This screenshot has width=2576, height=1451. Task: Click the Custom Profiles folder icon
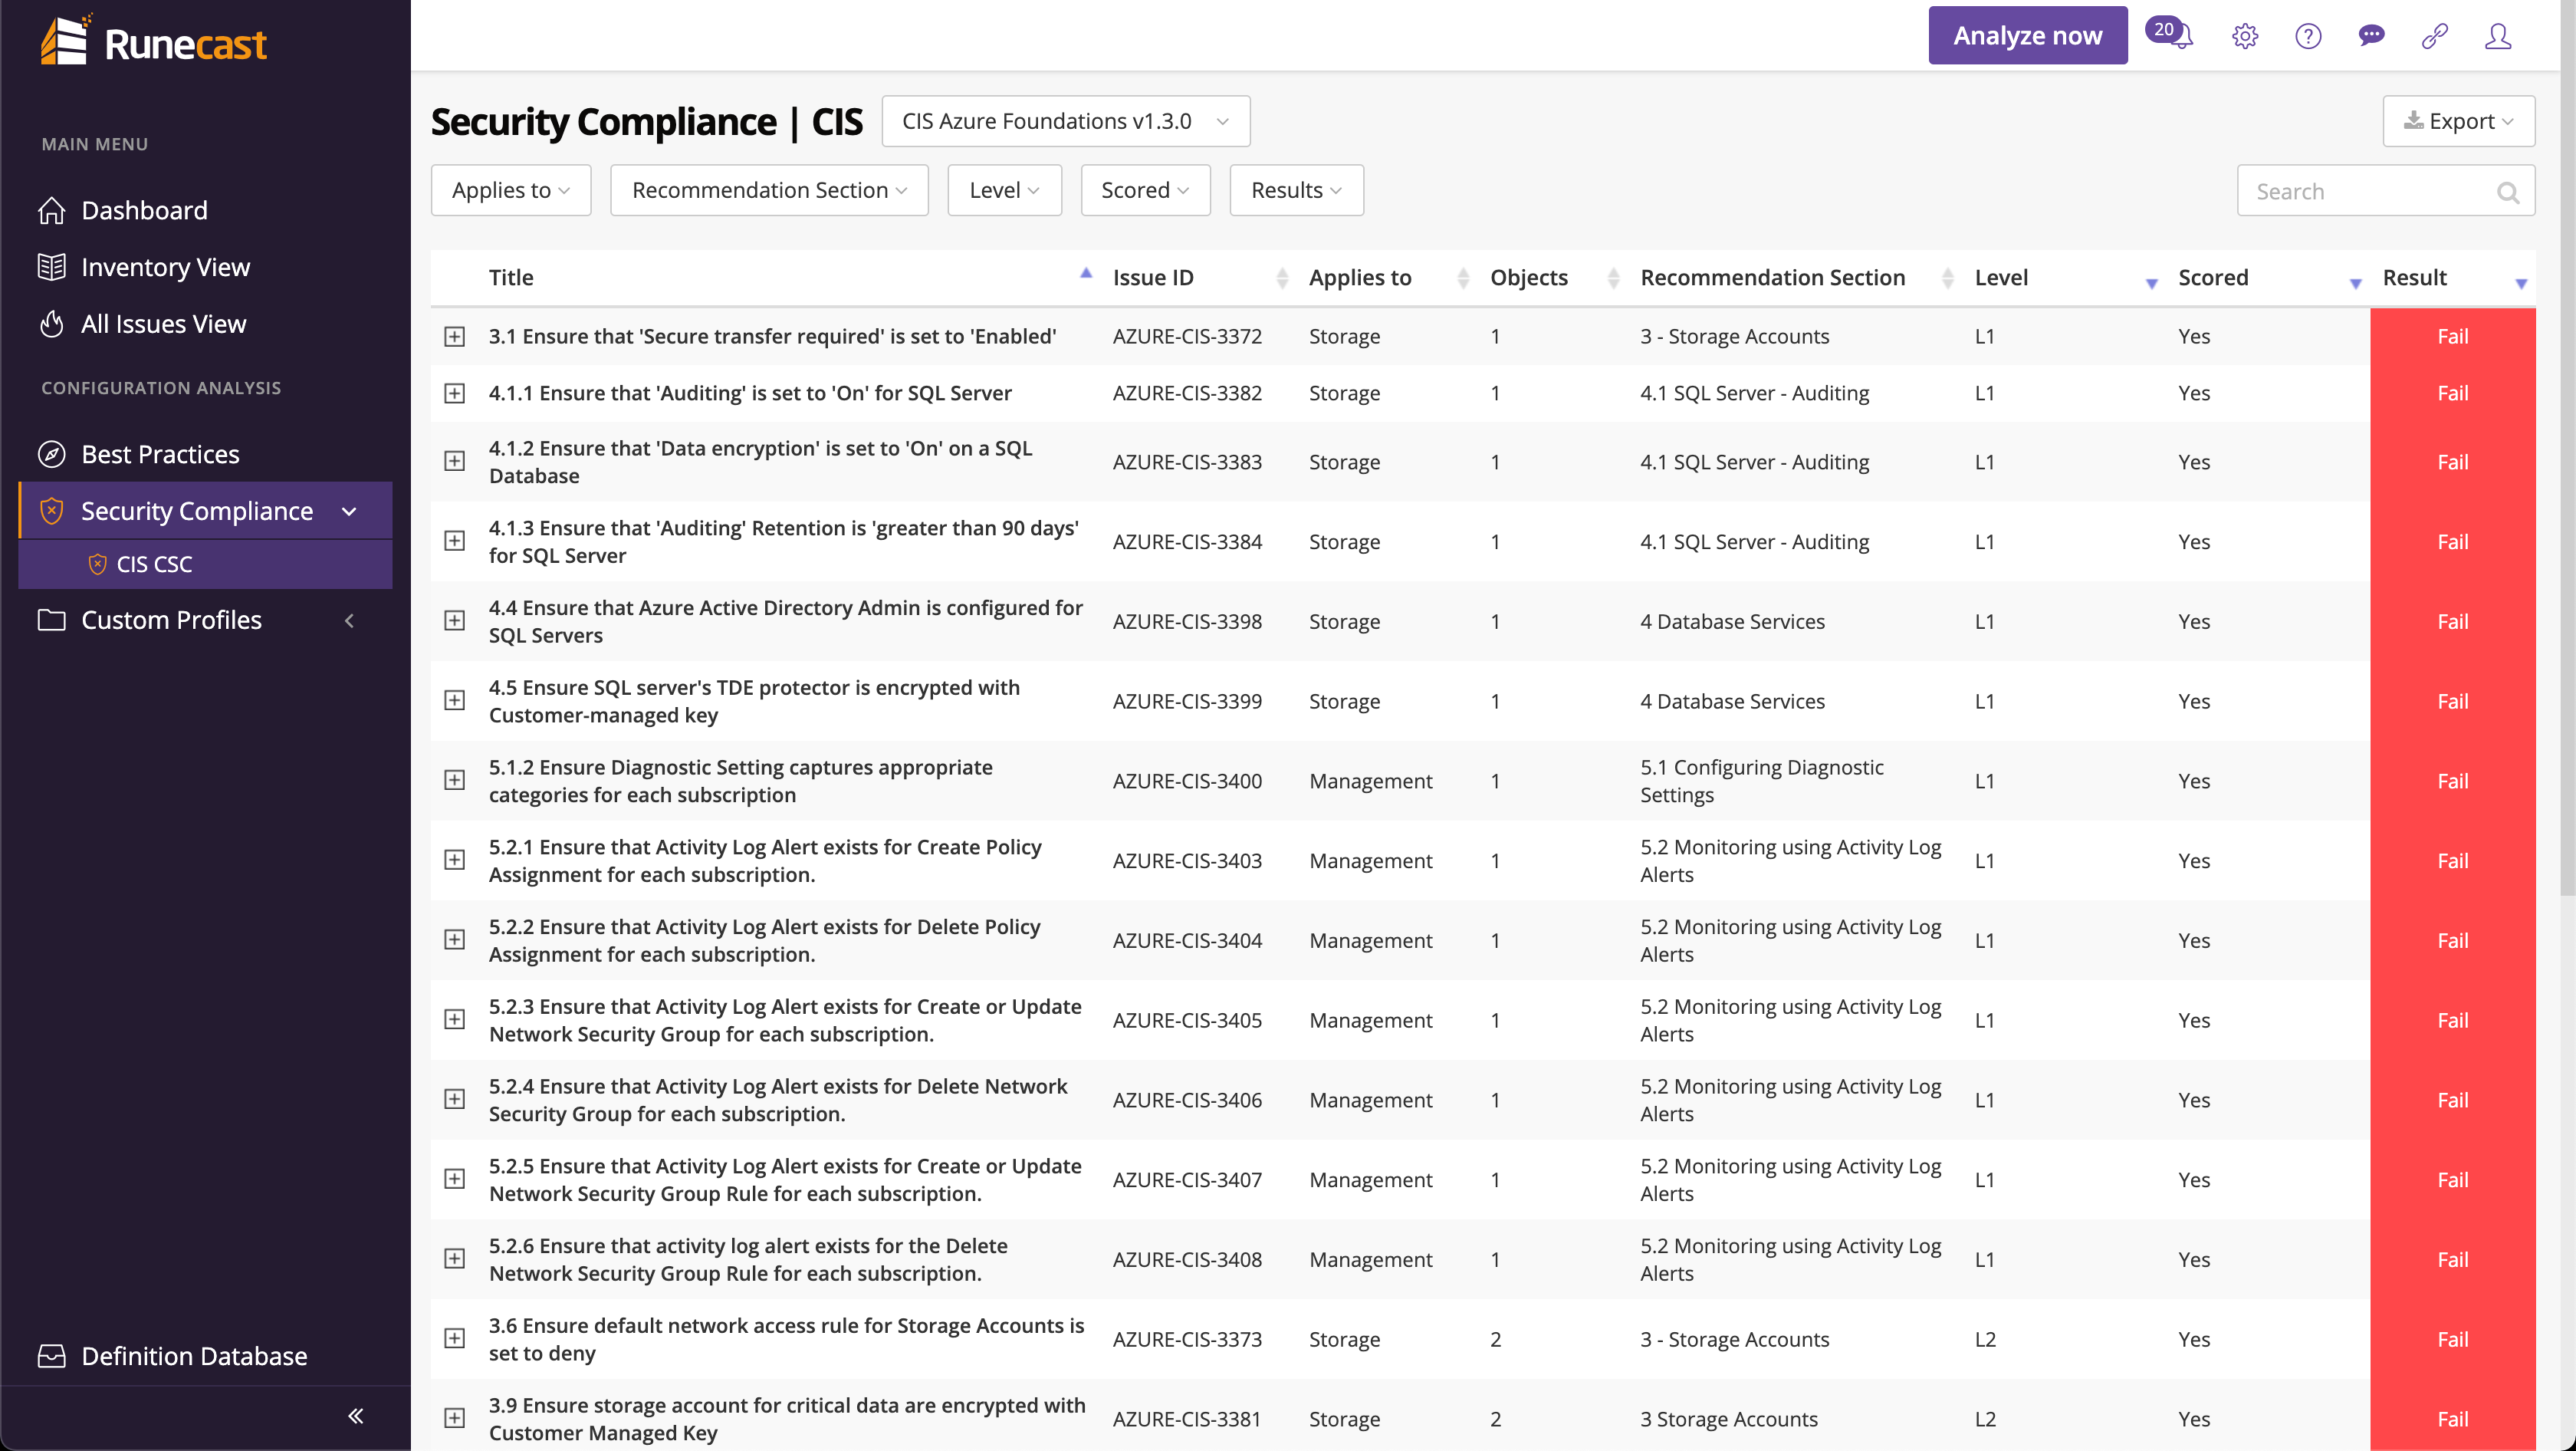click(x=52, y=620)
